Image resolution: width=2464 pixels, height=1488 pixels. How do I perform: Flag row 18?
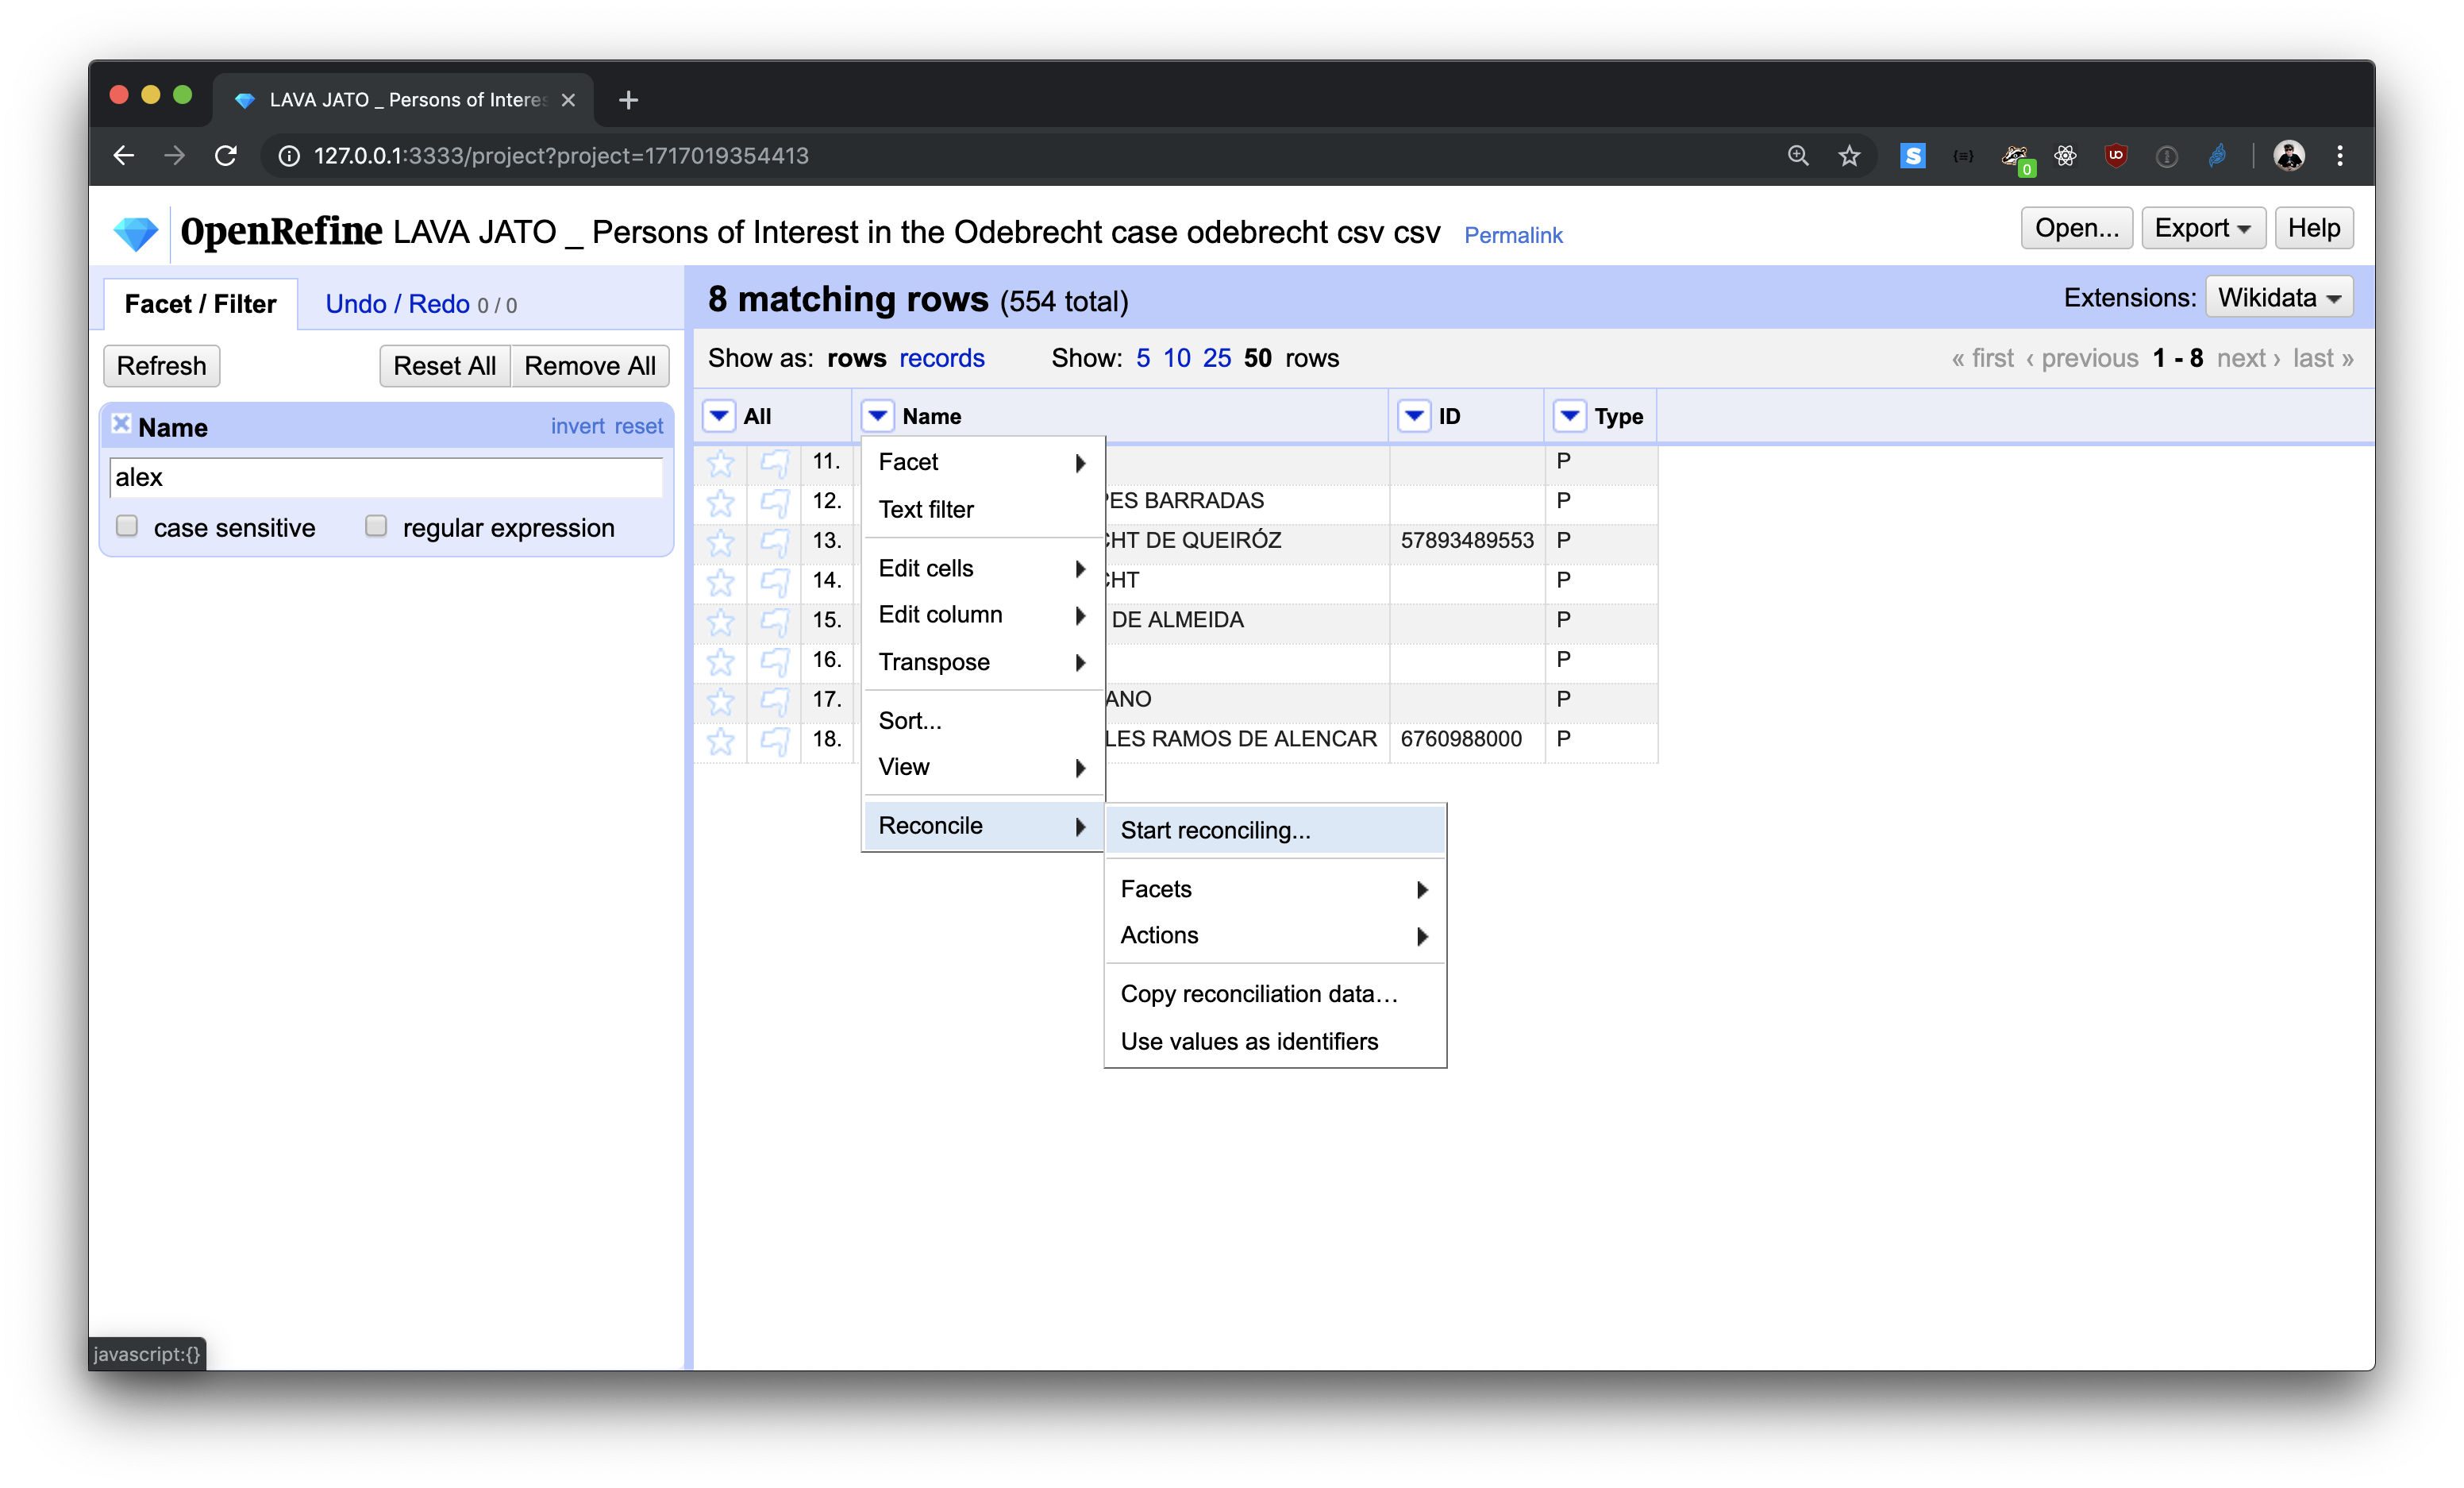tap(774, 740)
